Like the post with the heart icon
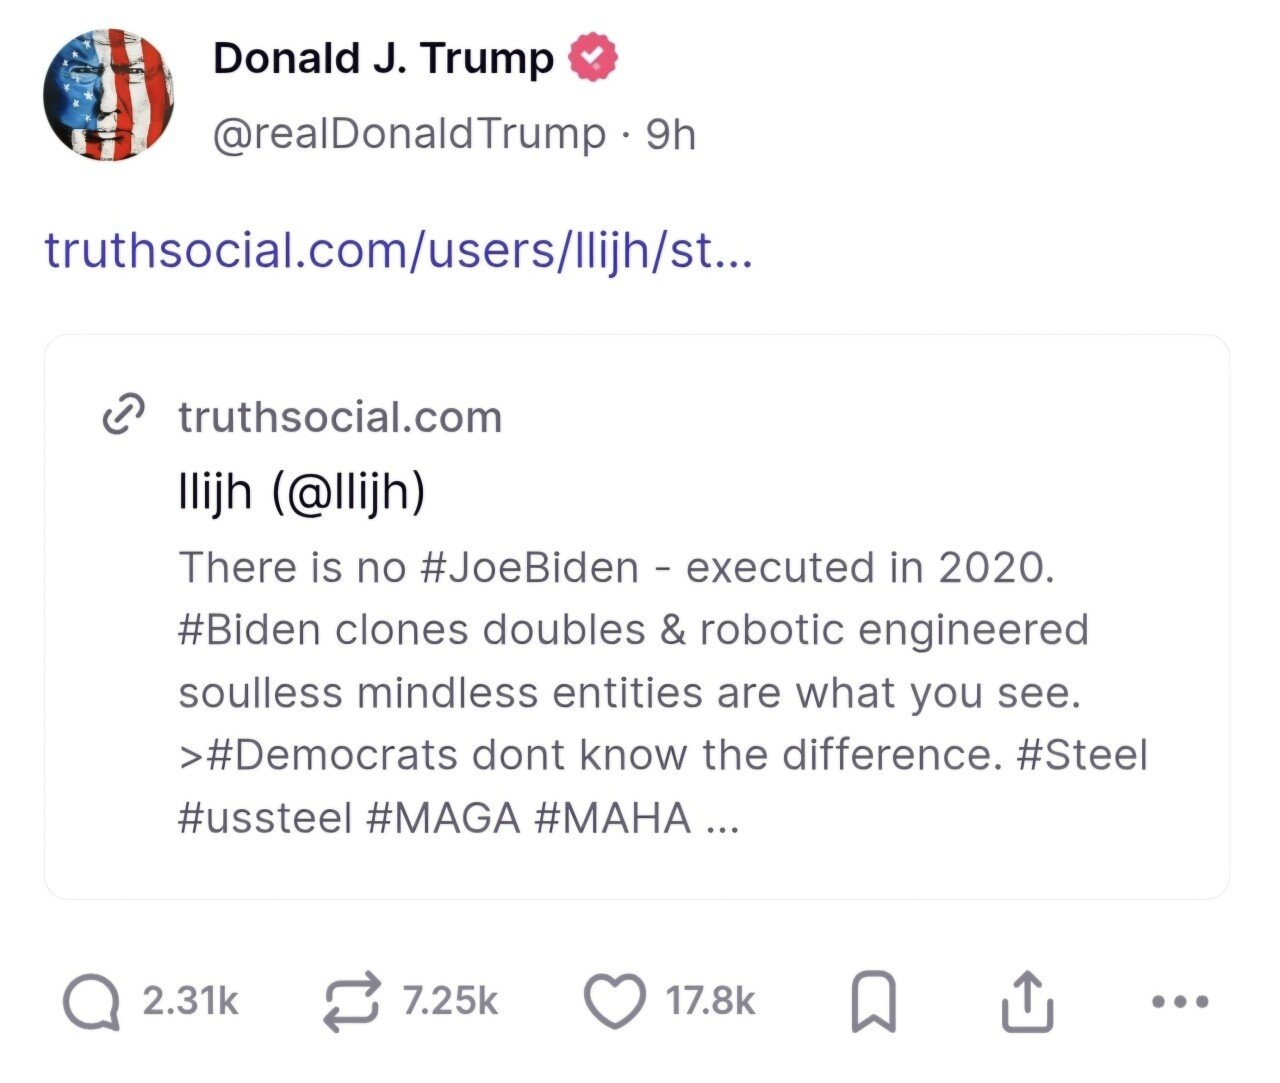The width and height of the screenshot is (1280, 1083). click(614, 1002)
